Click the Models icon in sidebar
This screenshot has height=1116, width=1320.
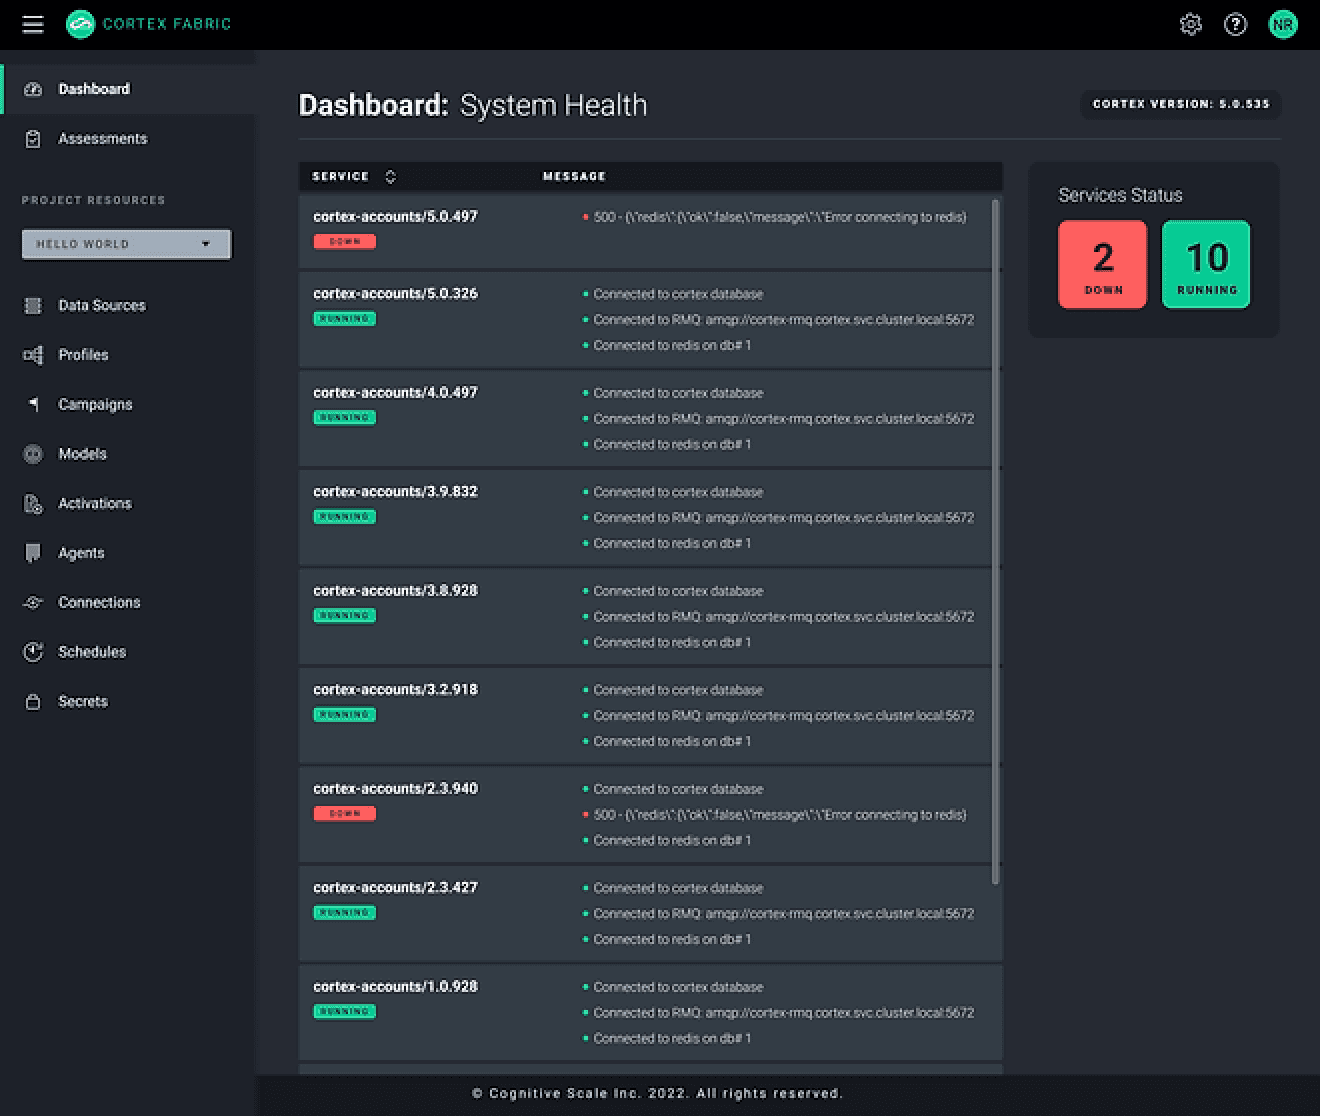coord(33,454)
